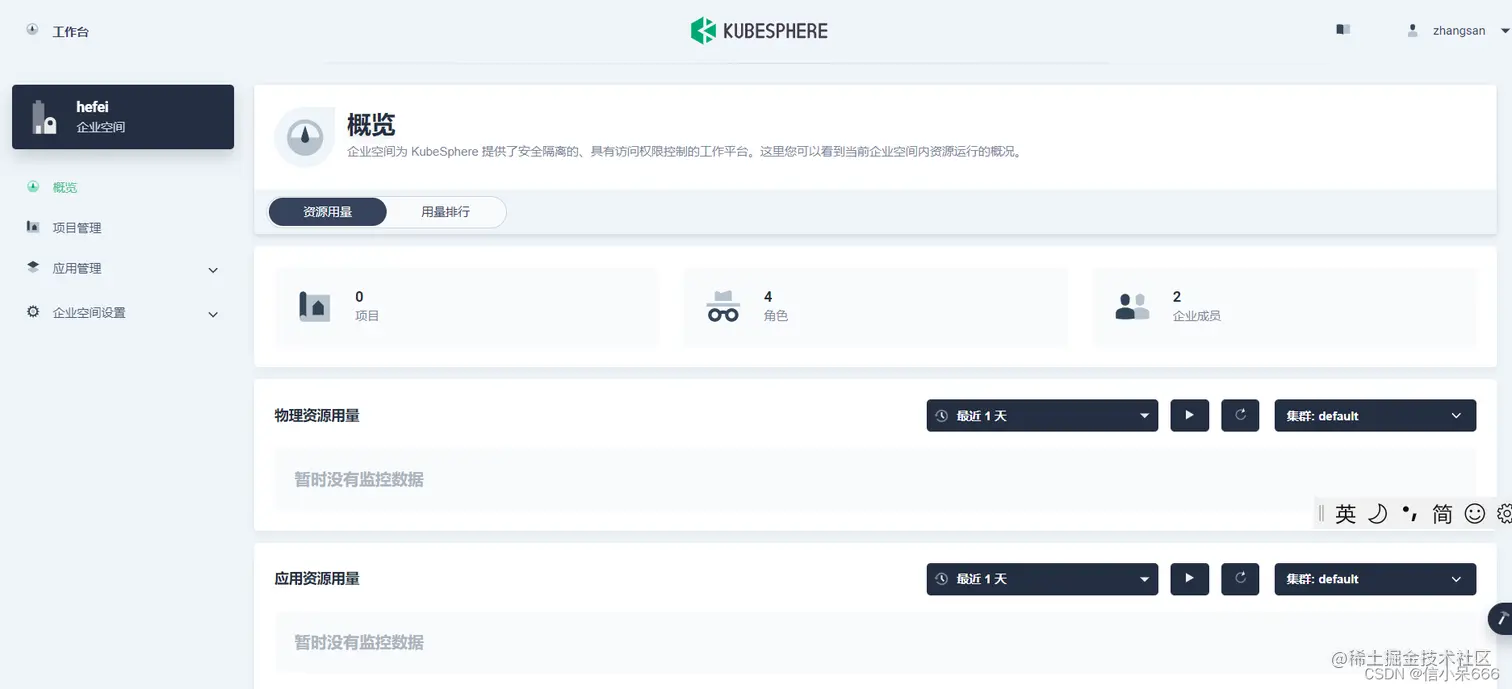The width and height of the screenshot is (1512, 689).
Task: Toggle simplified Chinese in the IME bar
Action: tap(1441, 513)
